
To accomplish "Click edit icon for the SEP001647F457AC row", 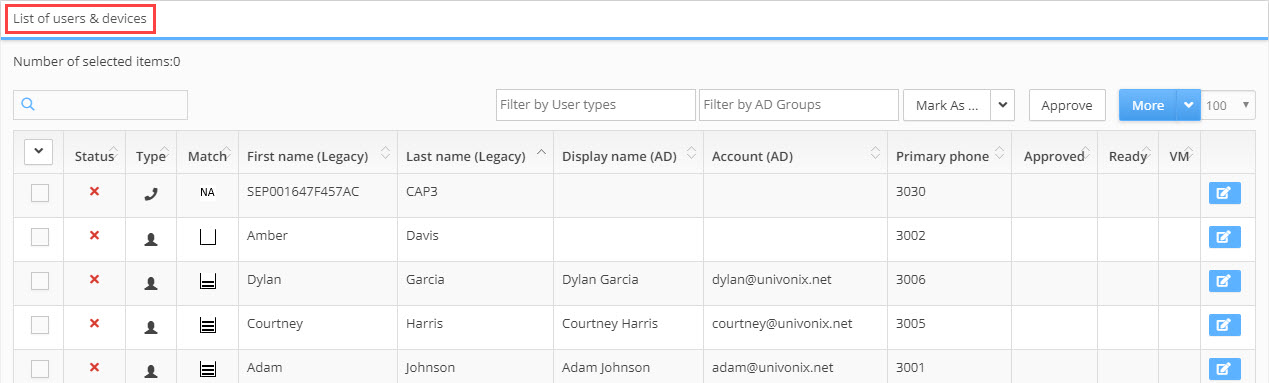I will click(x=1224, y=193).
